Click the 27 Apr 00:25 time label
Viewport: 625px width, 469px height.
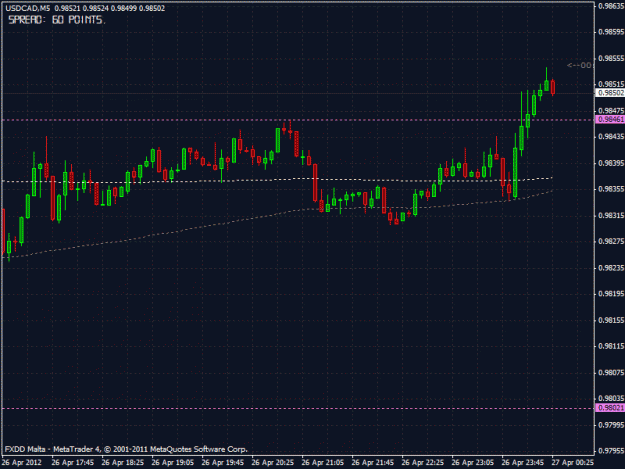573,463
